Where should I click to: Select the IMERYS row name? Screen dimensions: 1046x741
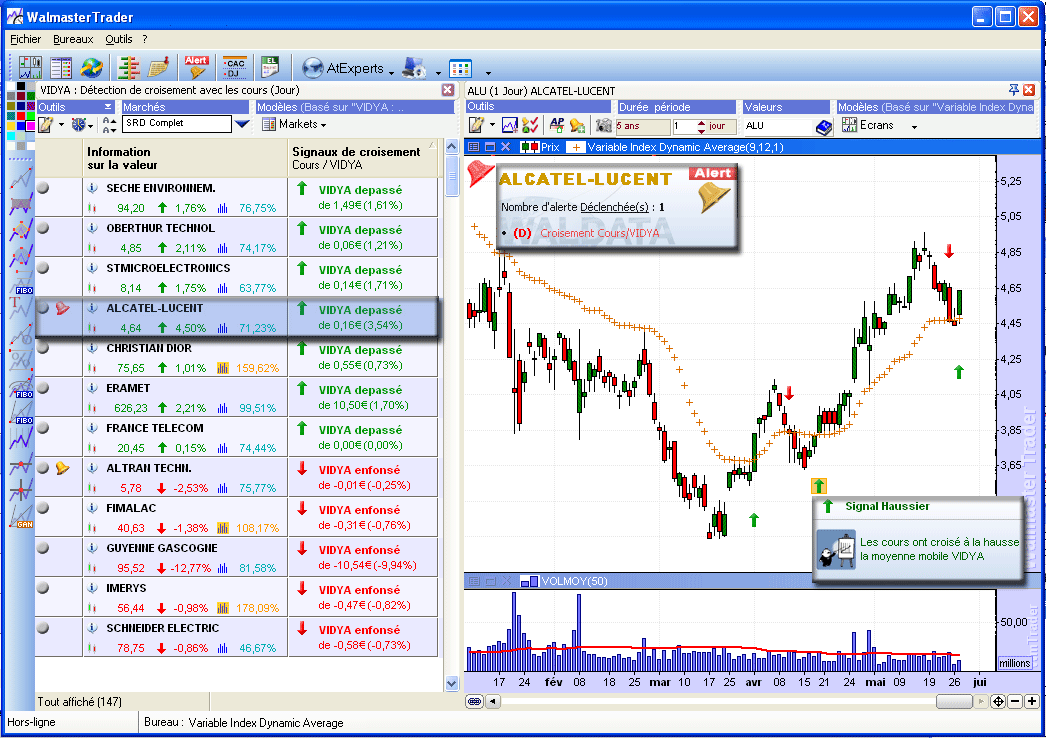pos(126,588)
